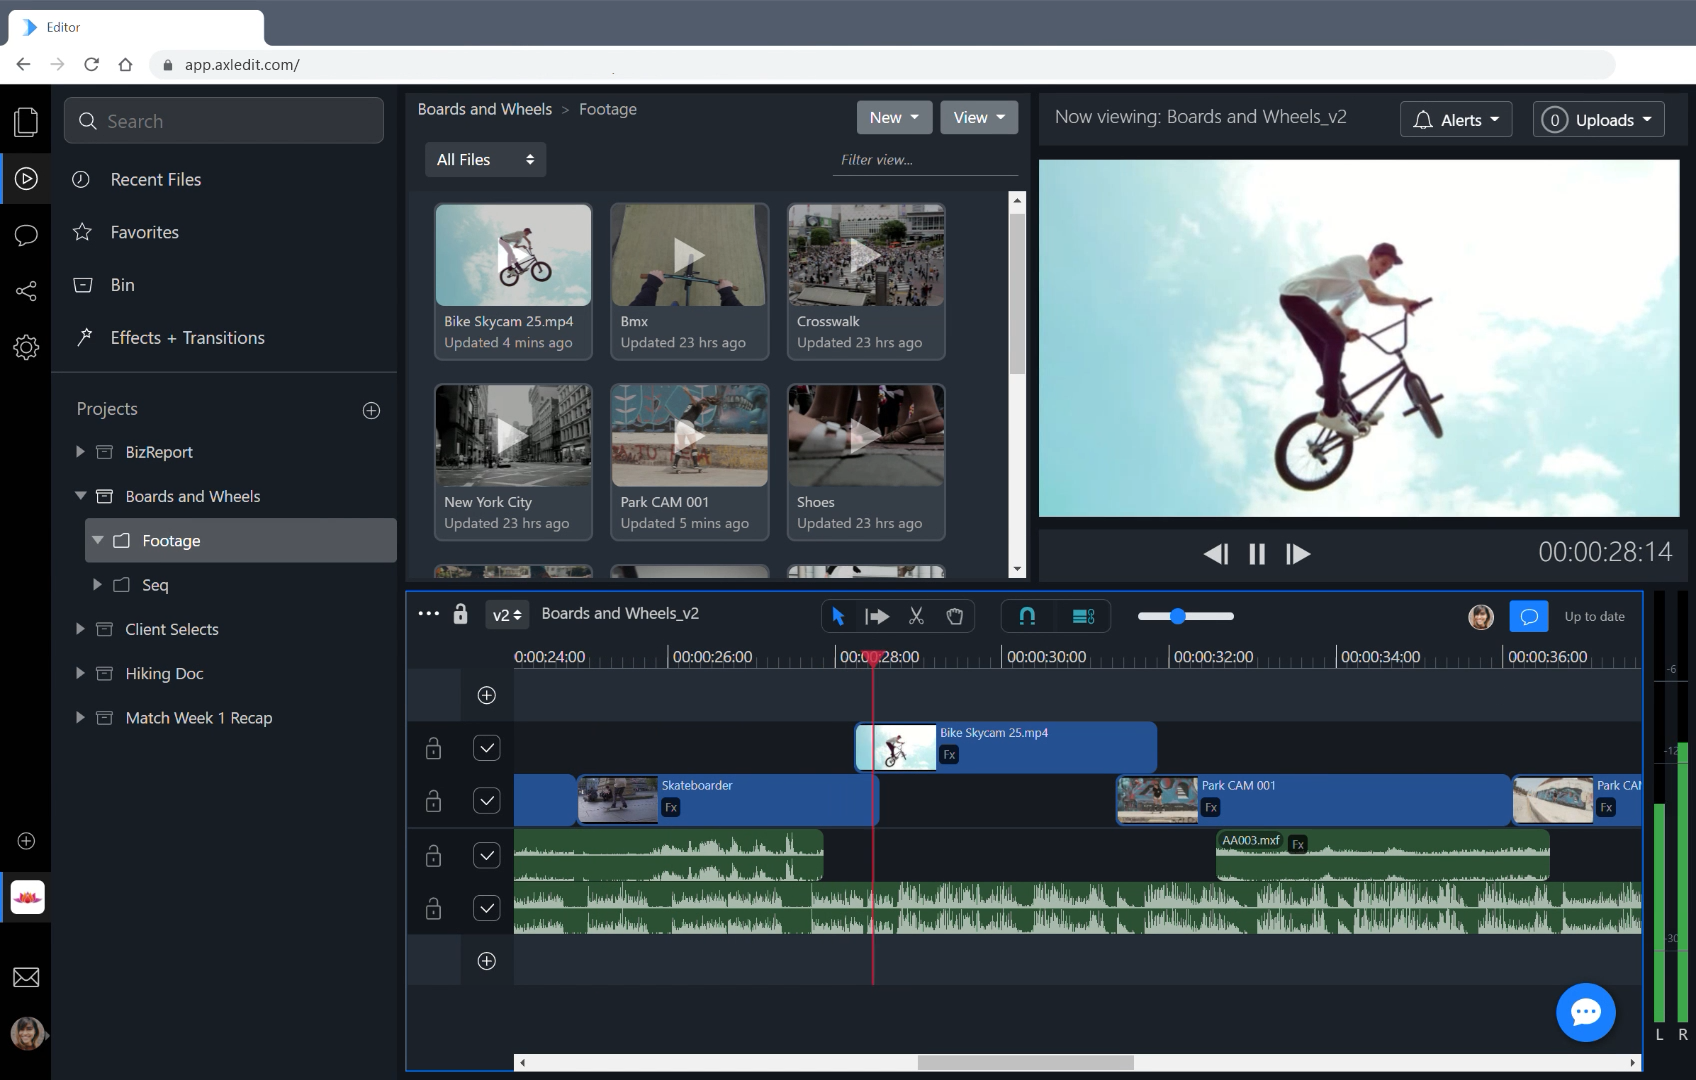Open the Alerts dropdown menu

(x=1455, y=119)
